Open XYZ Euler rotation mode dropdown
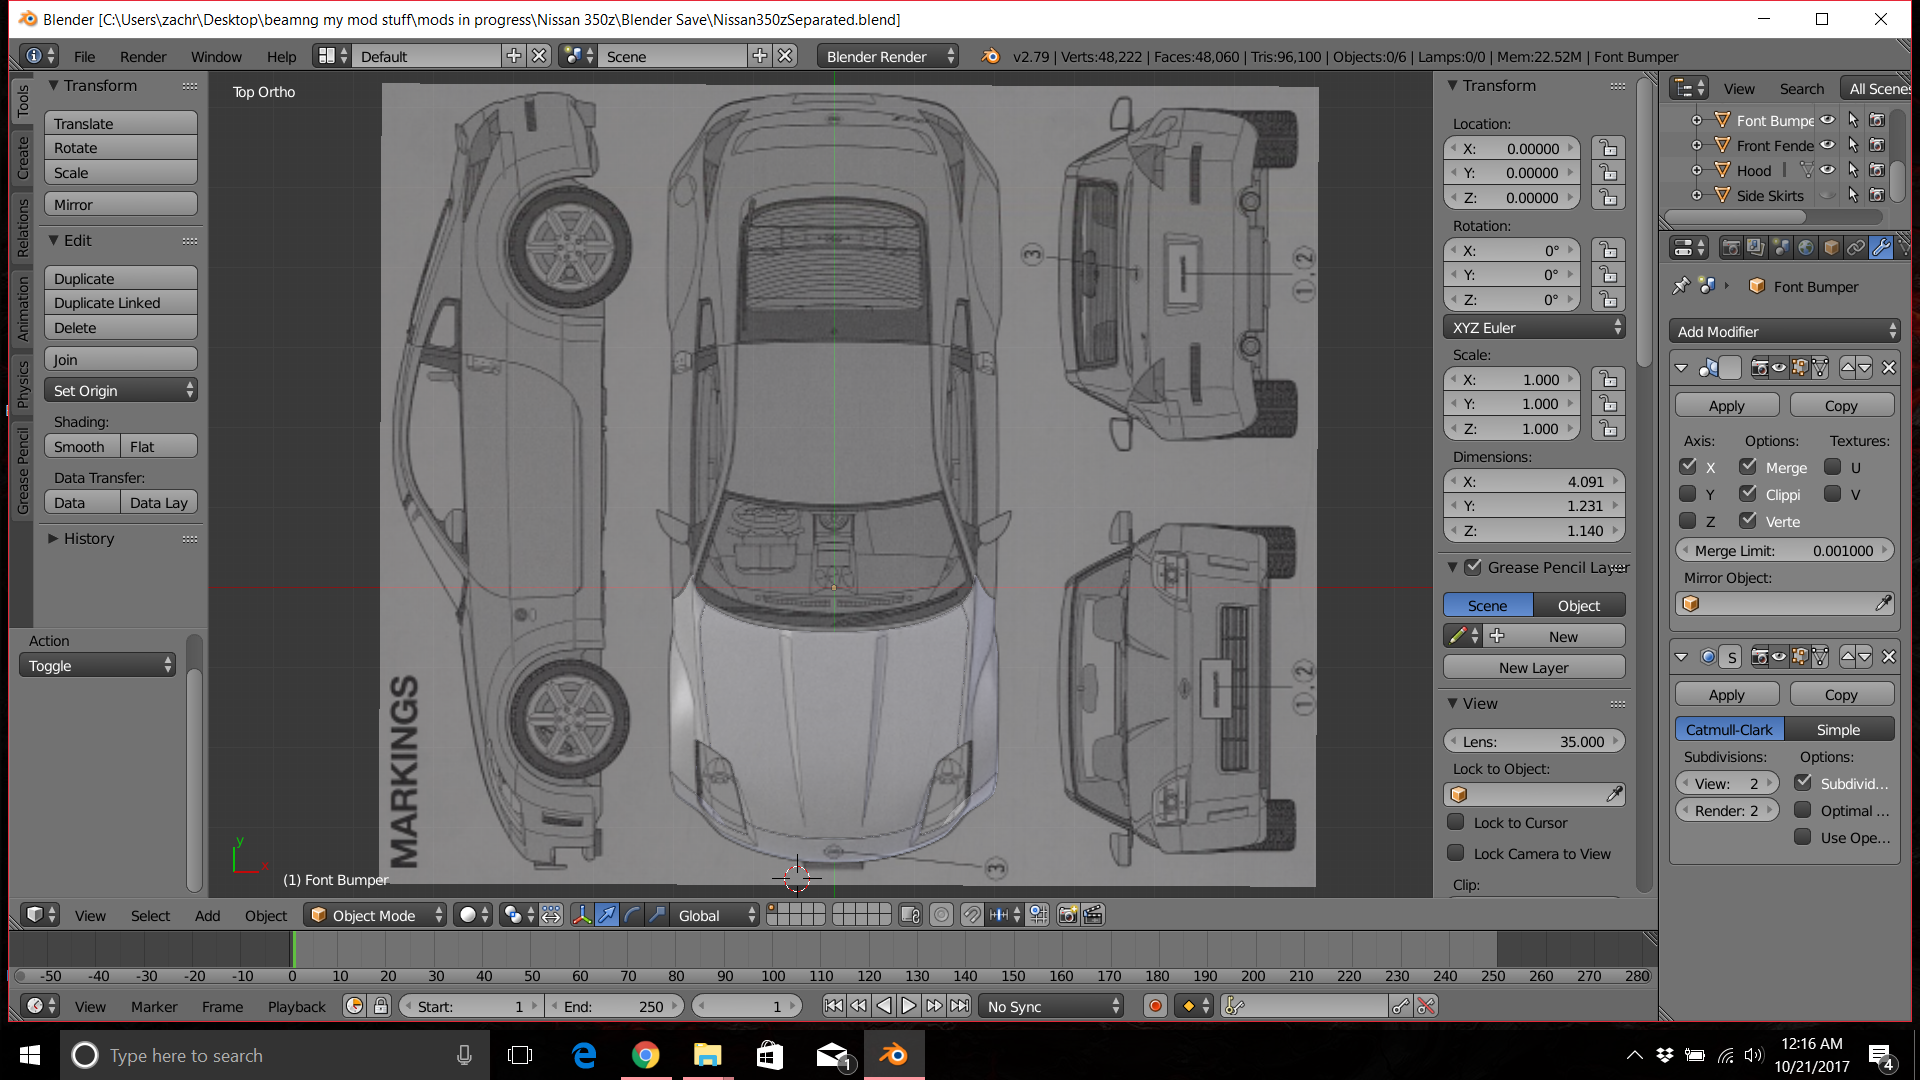Screen dimensions: 1920x1080 tap(1534, 327)
